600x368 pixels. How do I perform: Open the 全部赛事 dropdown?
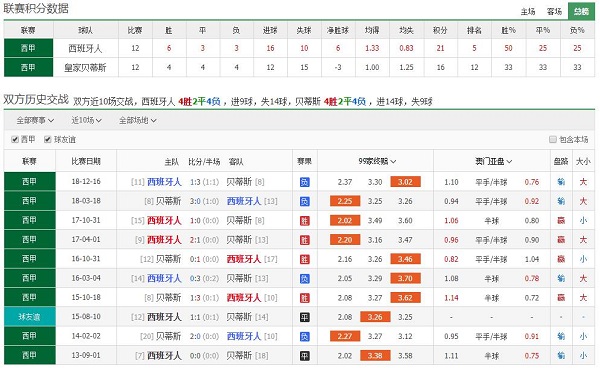35,120
